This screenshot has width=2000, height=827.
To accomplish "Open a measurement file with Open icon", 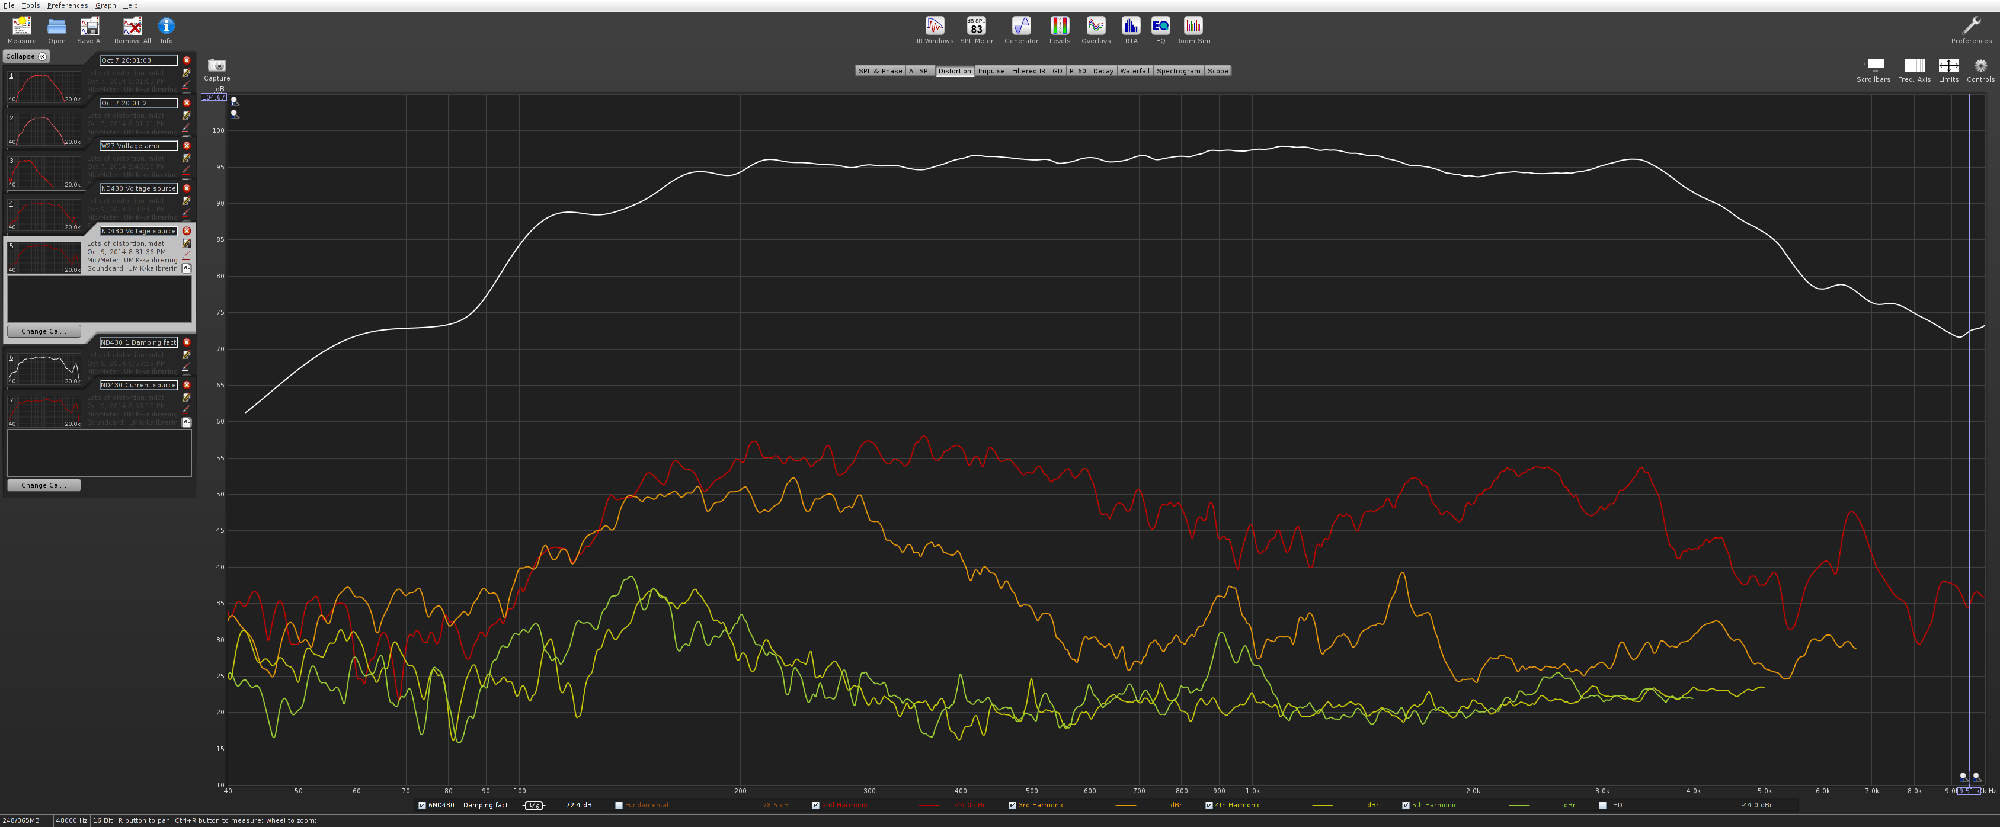I will (x=56, y=27).
